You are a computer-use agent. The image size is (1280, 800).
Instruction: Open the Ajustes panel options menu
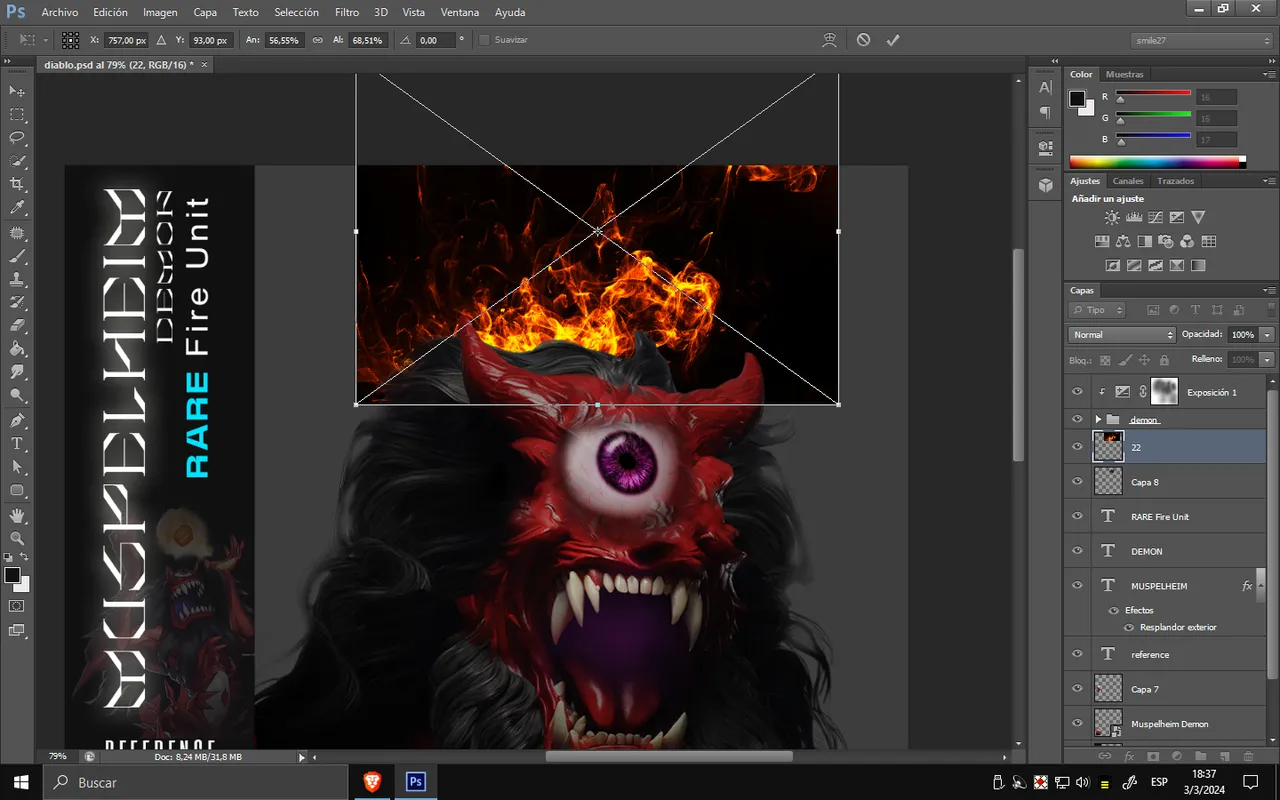pos(1270,181)
